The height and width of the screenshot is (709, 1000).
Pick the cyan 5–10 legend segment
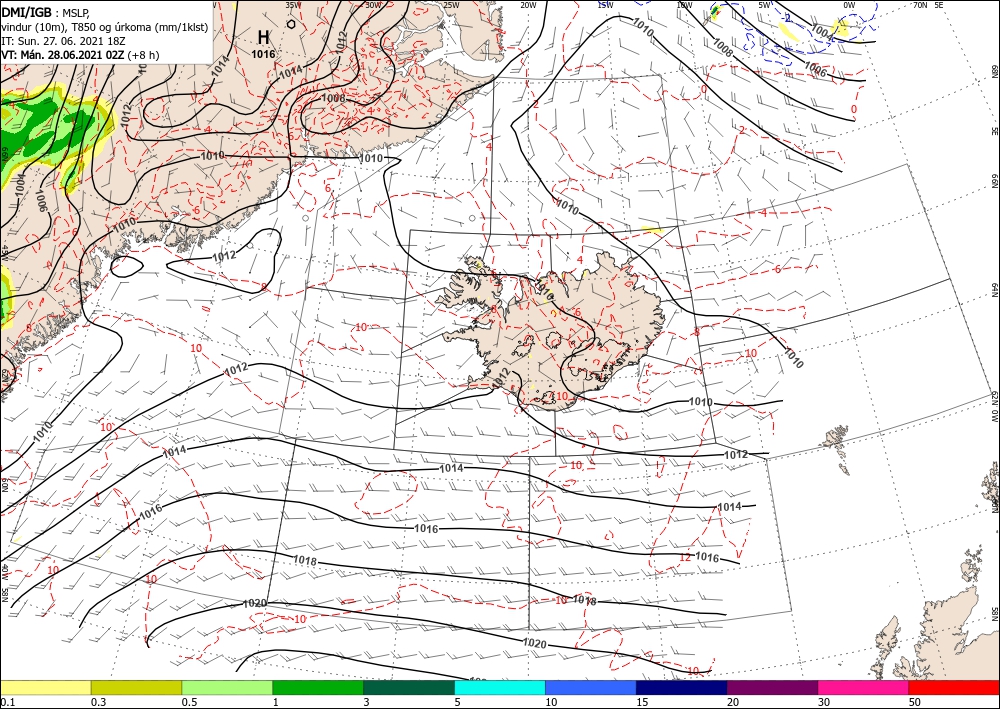pos(500,687)
